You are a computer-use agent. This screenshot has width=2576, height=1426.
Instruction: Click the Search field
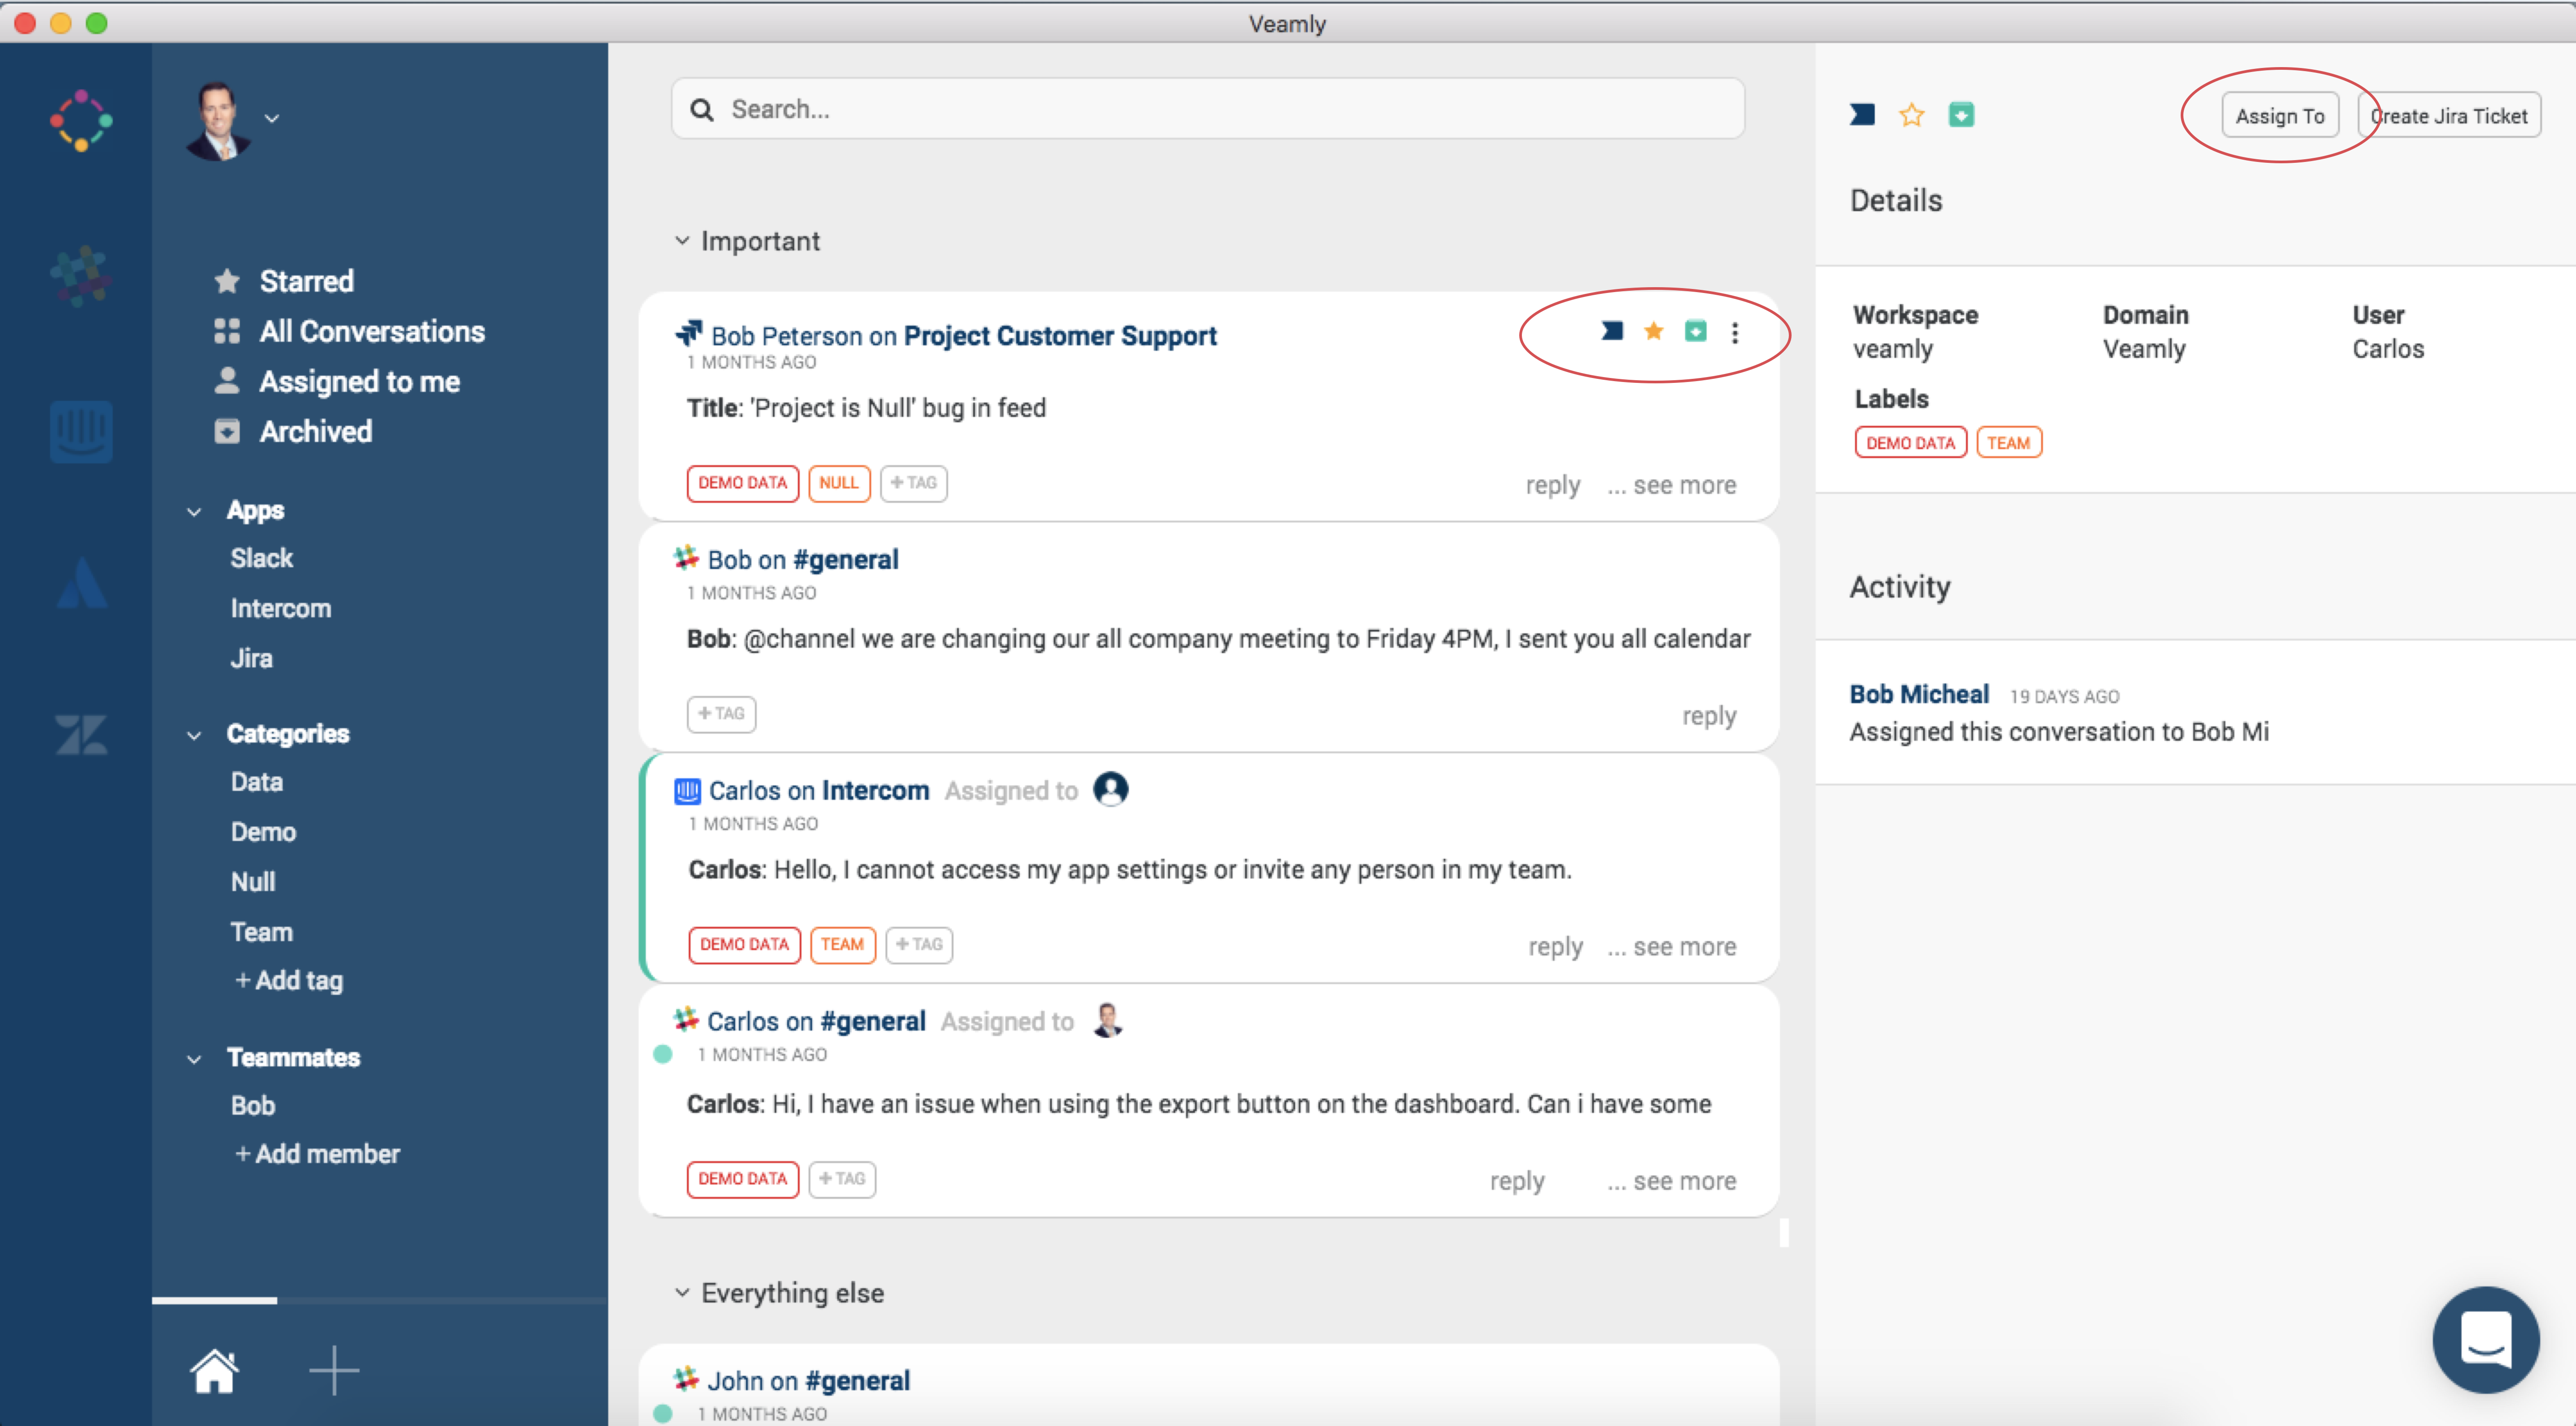coord(1208,109)
